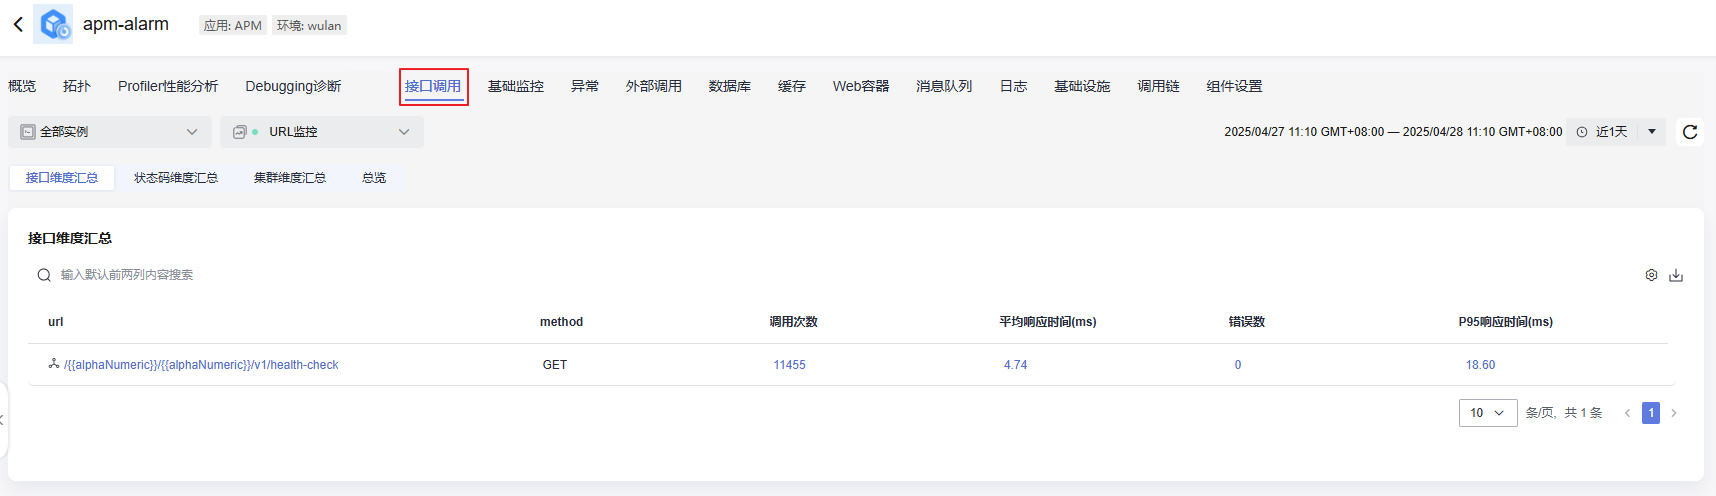Click the download export icon
The image size is (1716, 496).
[1676, 275]
